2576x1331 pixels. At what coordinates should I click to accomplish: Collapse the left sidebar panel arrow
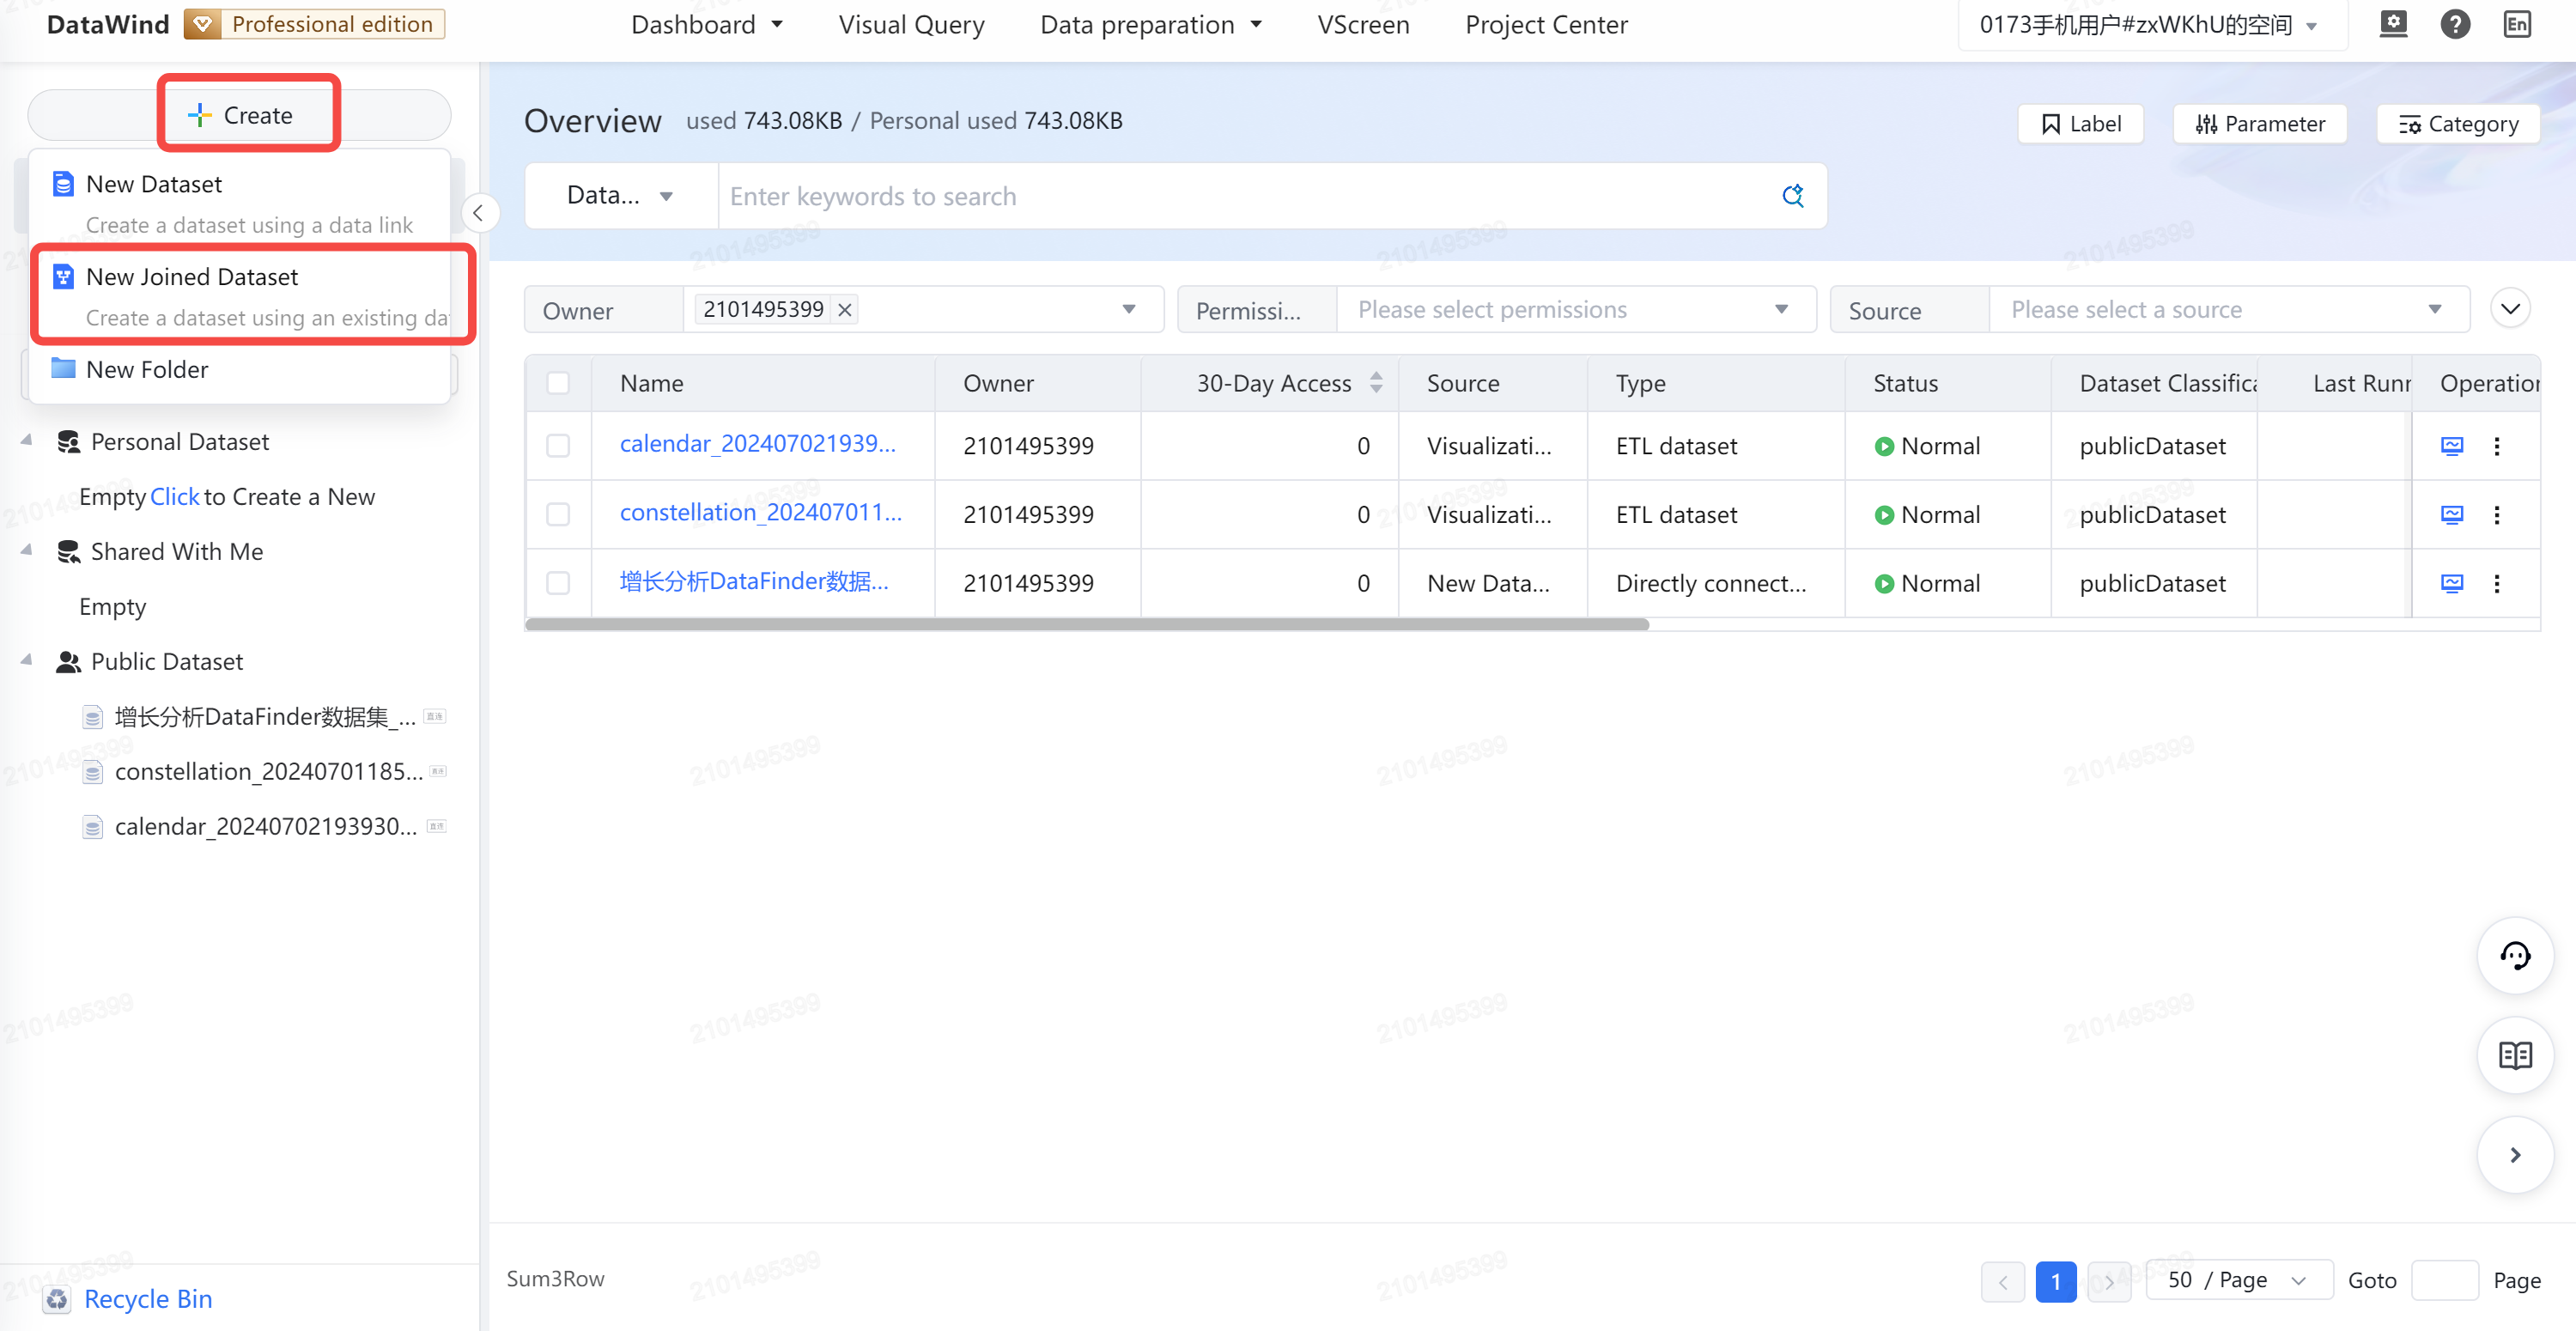point(478,213)
